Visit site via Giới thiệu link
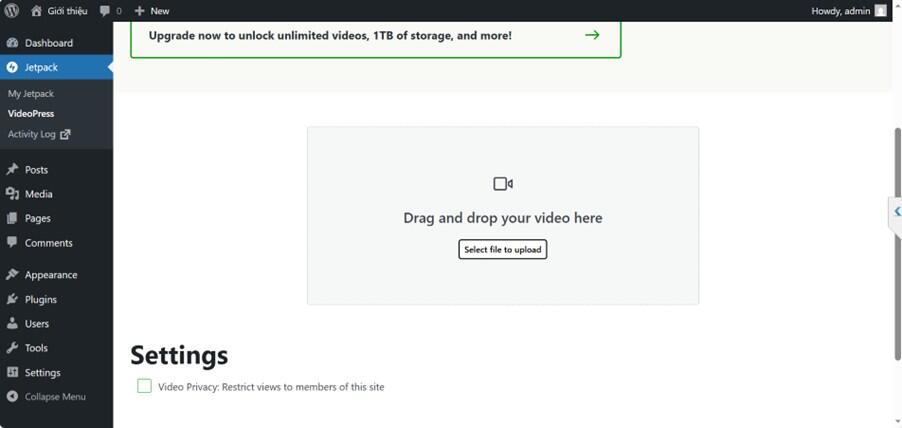902x428 pixels. point(67,11)
